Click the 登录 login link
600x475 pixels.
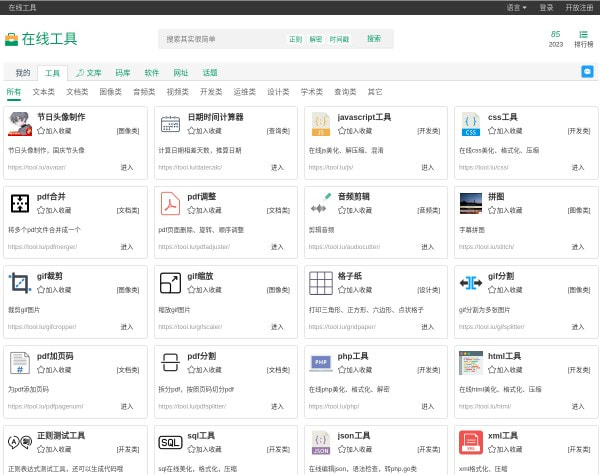tap(546, 7)
